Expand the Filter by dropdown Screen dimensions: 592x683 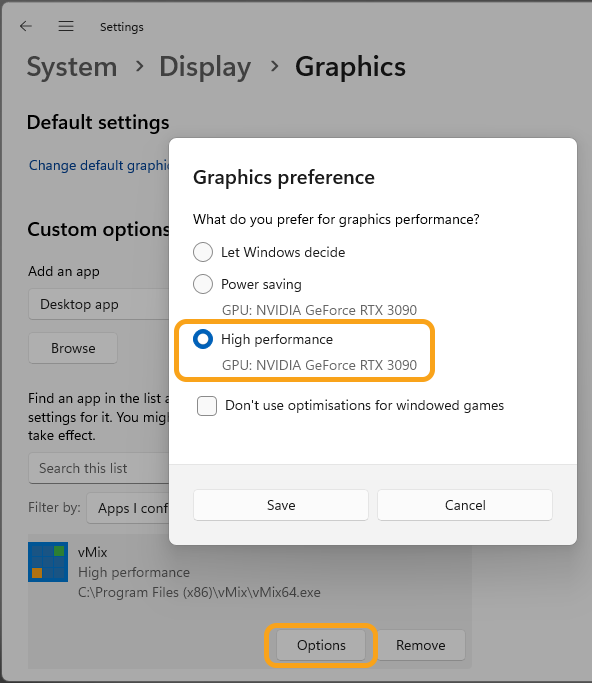click(128, 508)
